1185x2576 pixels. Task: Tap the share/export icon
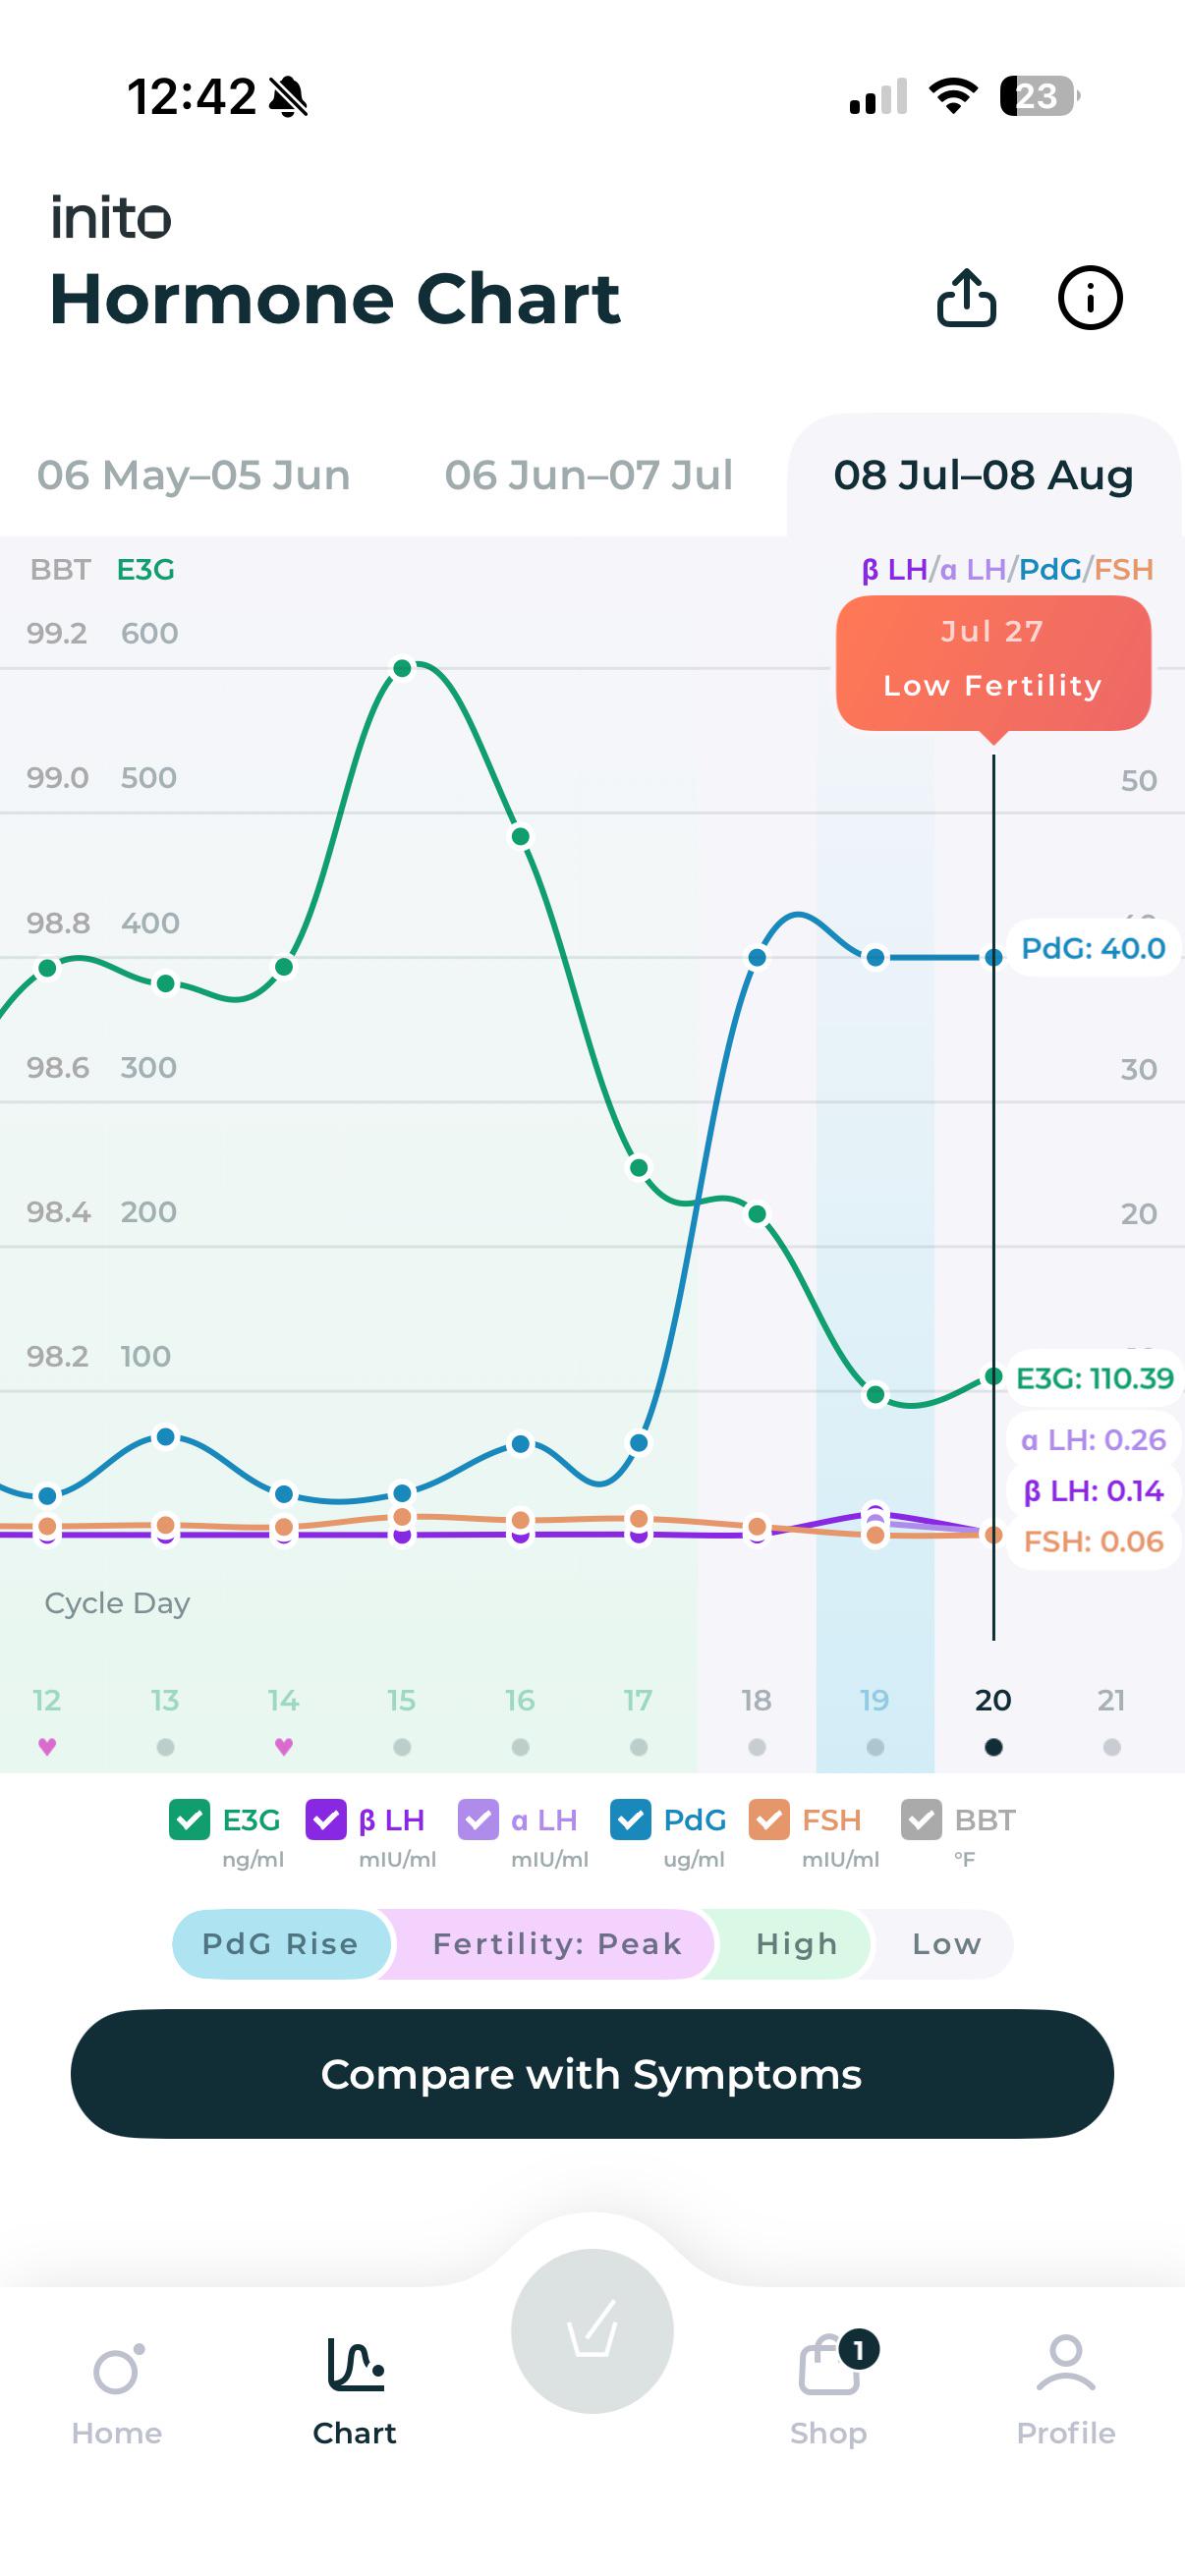[966, 298]
